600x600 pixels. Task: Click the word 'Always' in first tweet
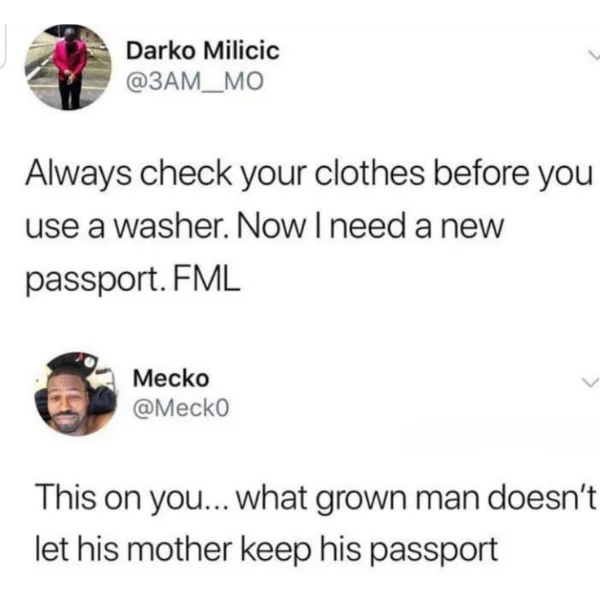coord(78,174)
